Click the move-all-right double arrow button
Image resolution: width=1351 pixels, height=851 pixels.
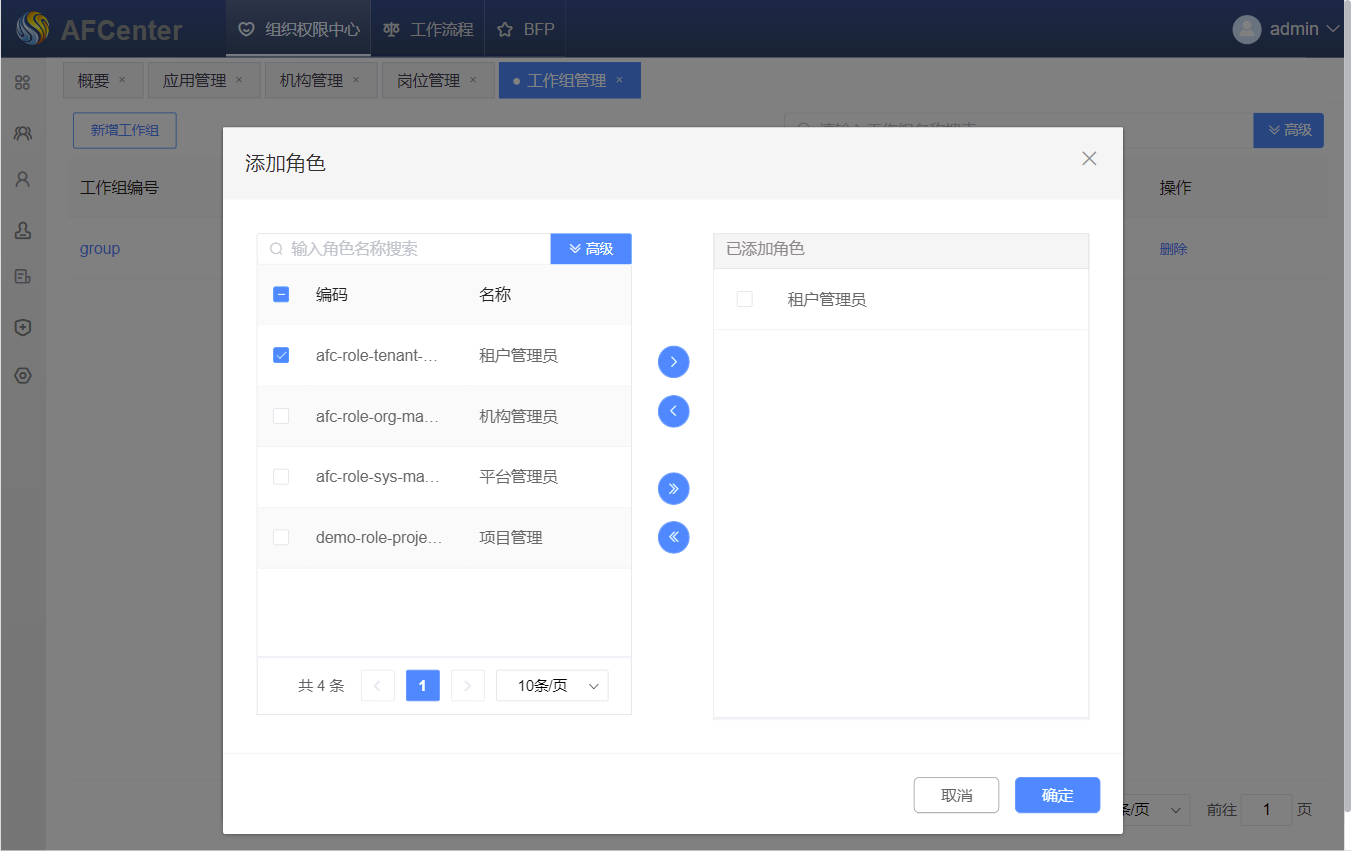click(x=673, y=488)
